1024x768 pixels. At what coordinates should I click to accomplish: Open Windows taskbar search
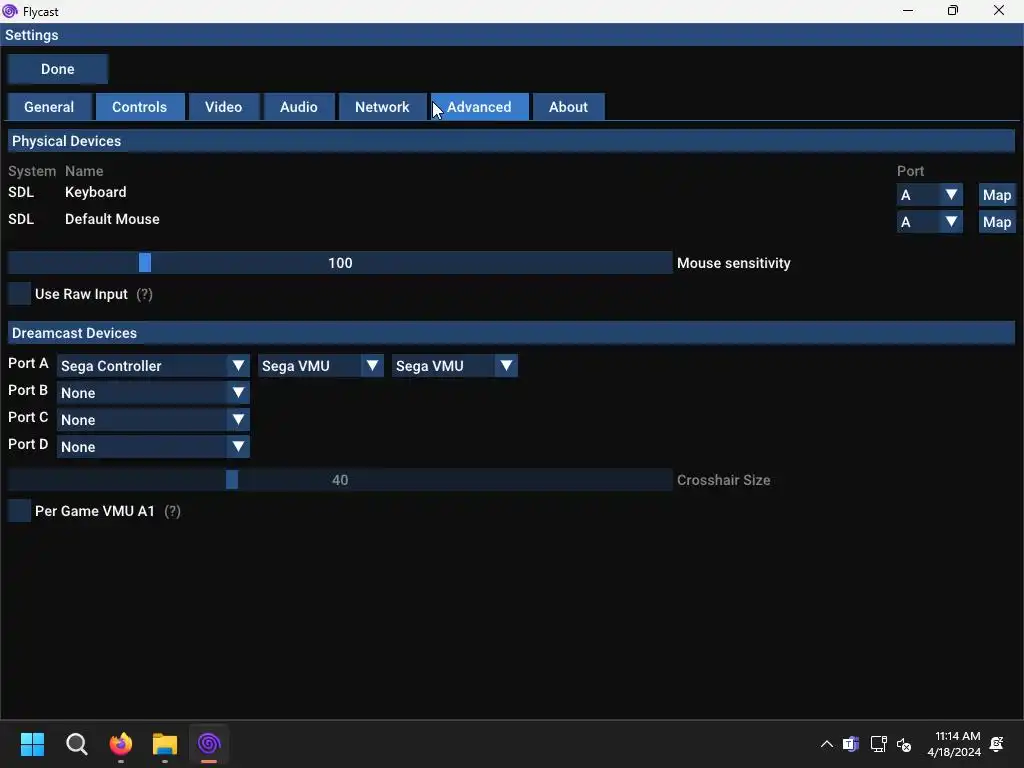pyautogui.click(x=76, y=744)
